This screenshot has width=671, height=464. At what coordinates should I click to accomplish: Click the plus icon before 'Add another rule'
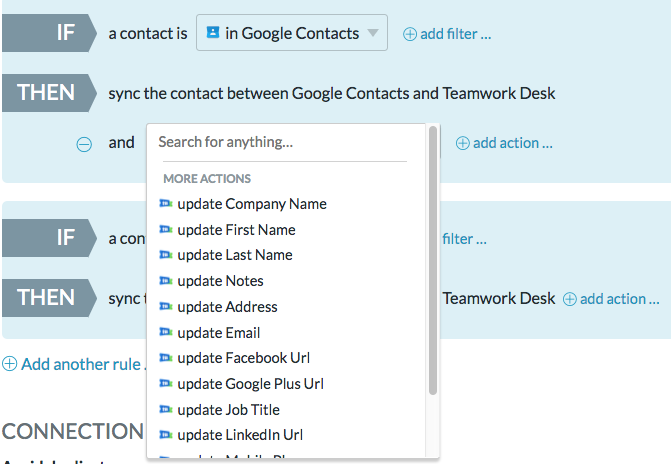click(x=9, y=364)
